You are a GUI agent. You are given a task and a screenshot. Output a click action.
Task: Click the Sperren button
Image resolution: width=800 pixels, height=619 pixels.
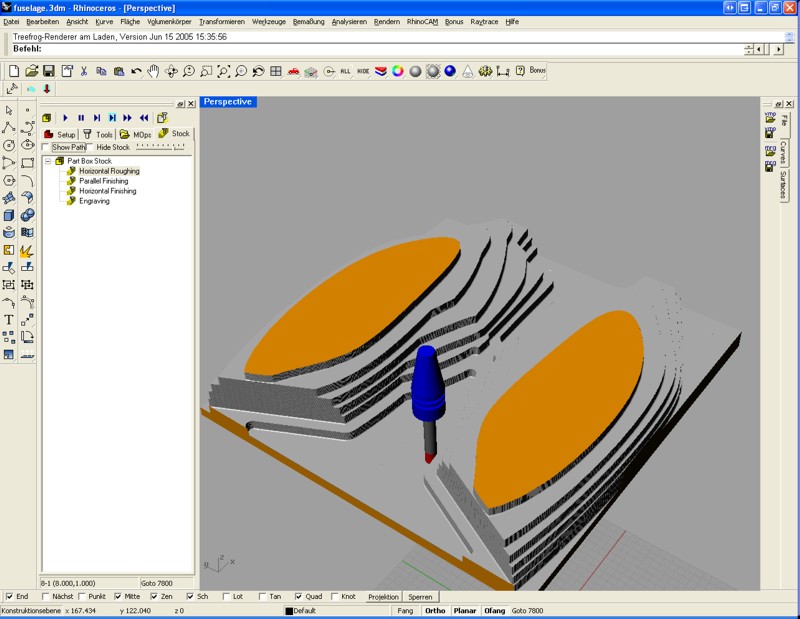point(420,597)
